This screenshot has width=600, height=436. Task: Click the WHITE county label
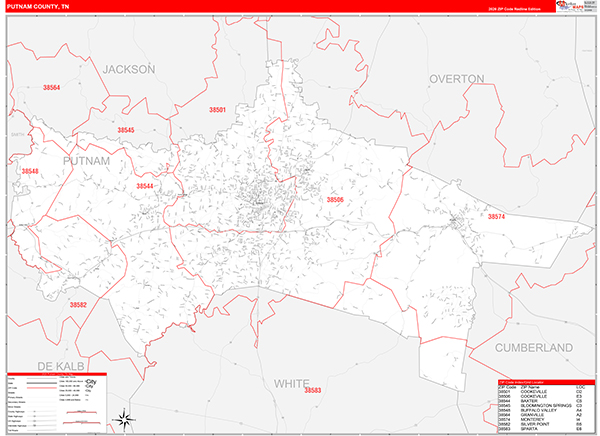(x=292, y=384)
